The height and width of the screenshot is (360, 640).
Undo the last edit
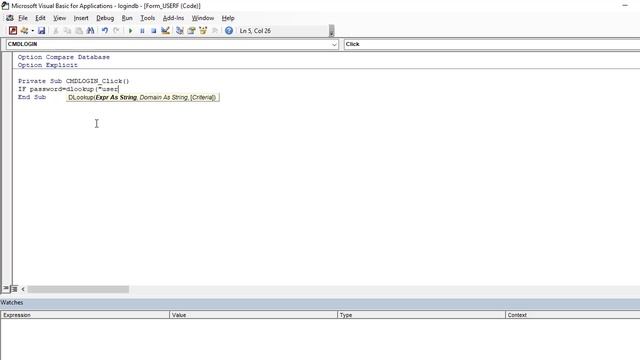coord(105,31)
